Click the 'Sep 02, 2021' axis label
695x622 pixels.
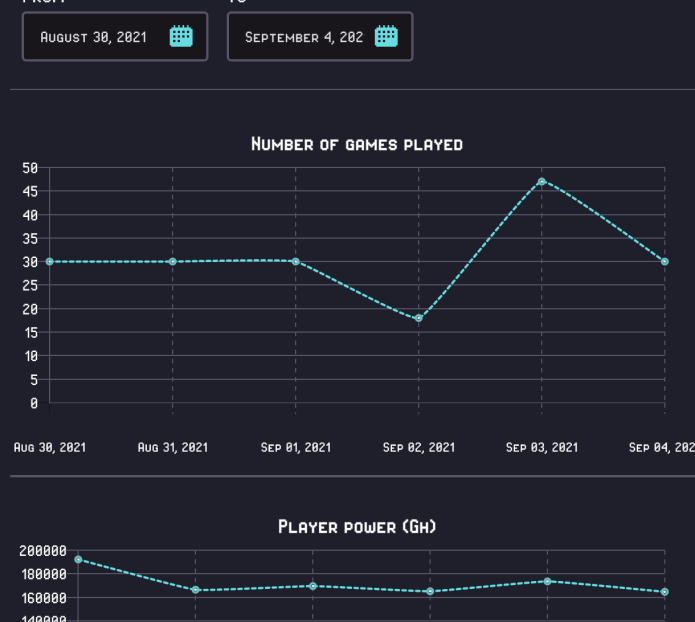(x=419, y=447)
